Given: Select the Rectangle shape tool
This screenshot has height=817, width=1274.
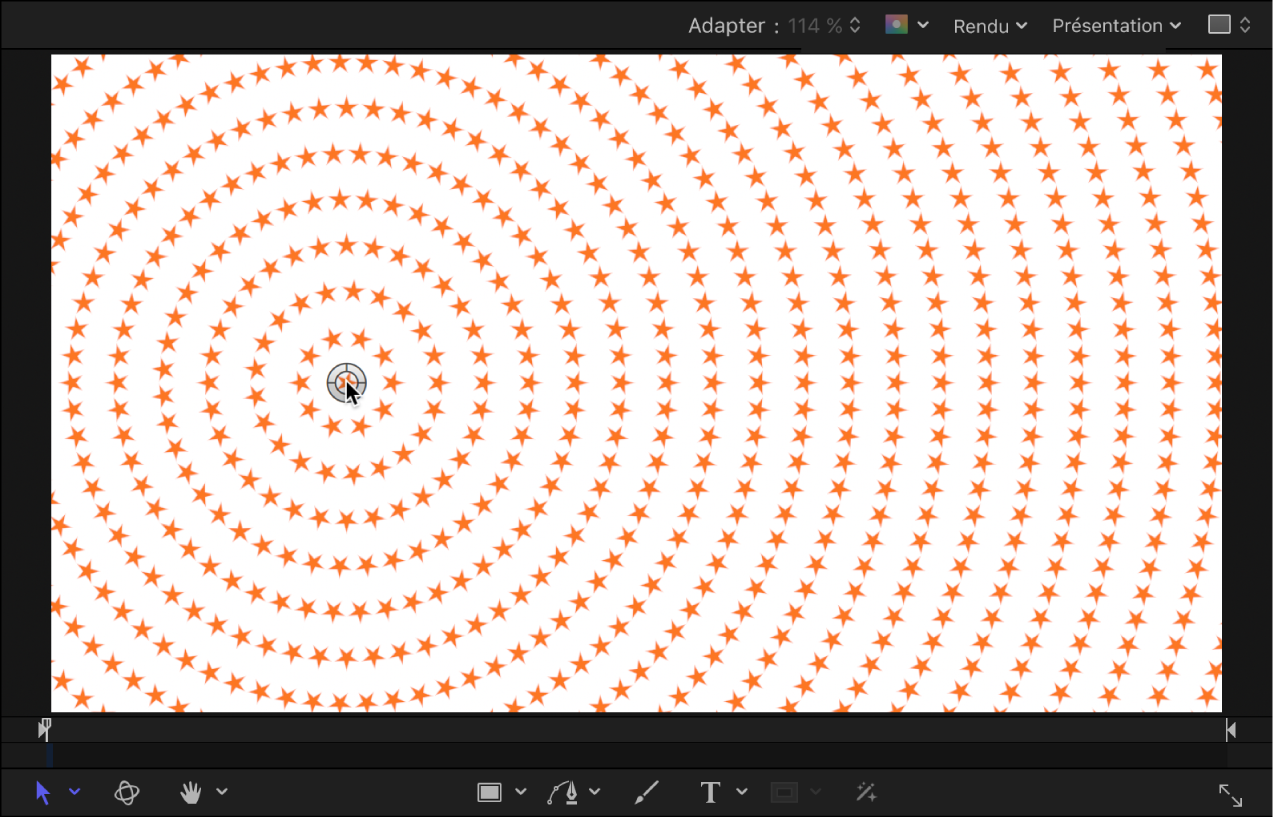Looking at the screenshot, I should 489,793.
